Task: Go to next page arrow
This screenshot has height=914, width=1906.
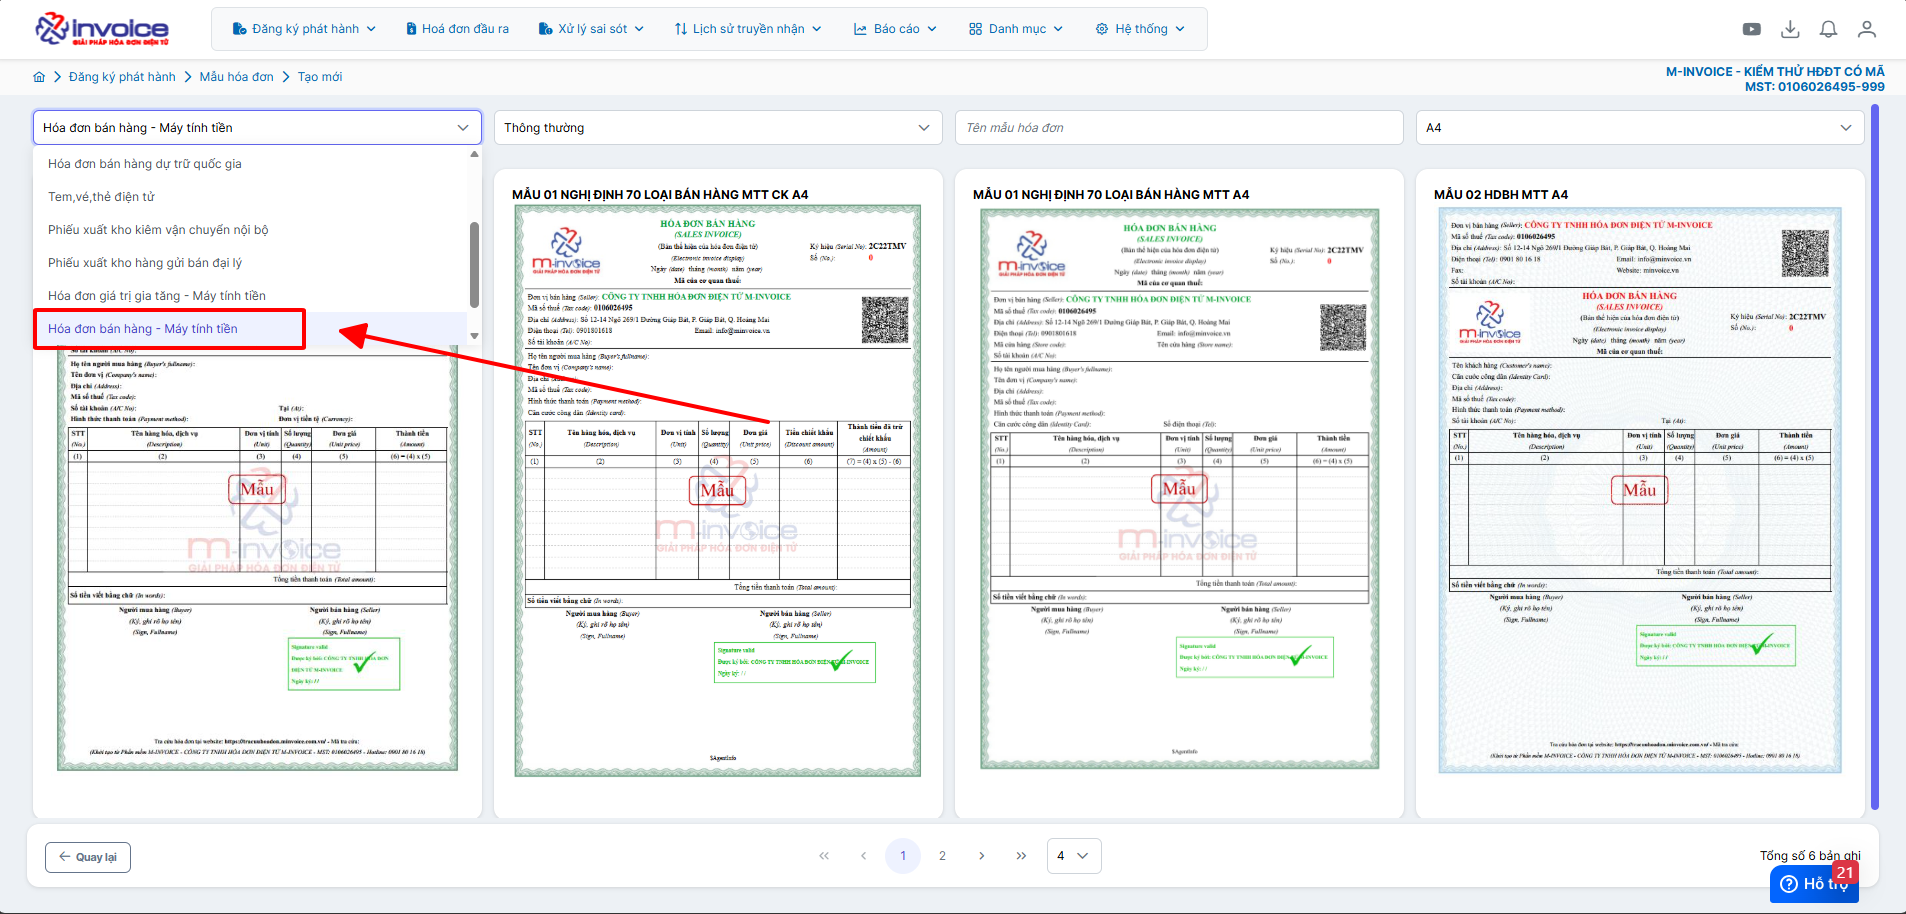Action: (982, 856)
